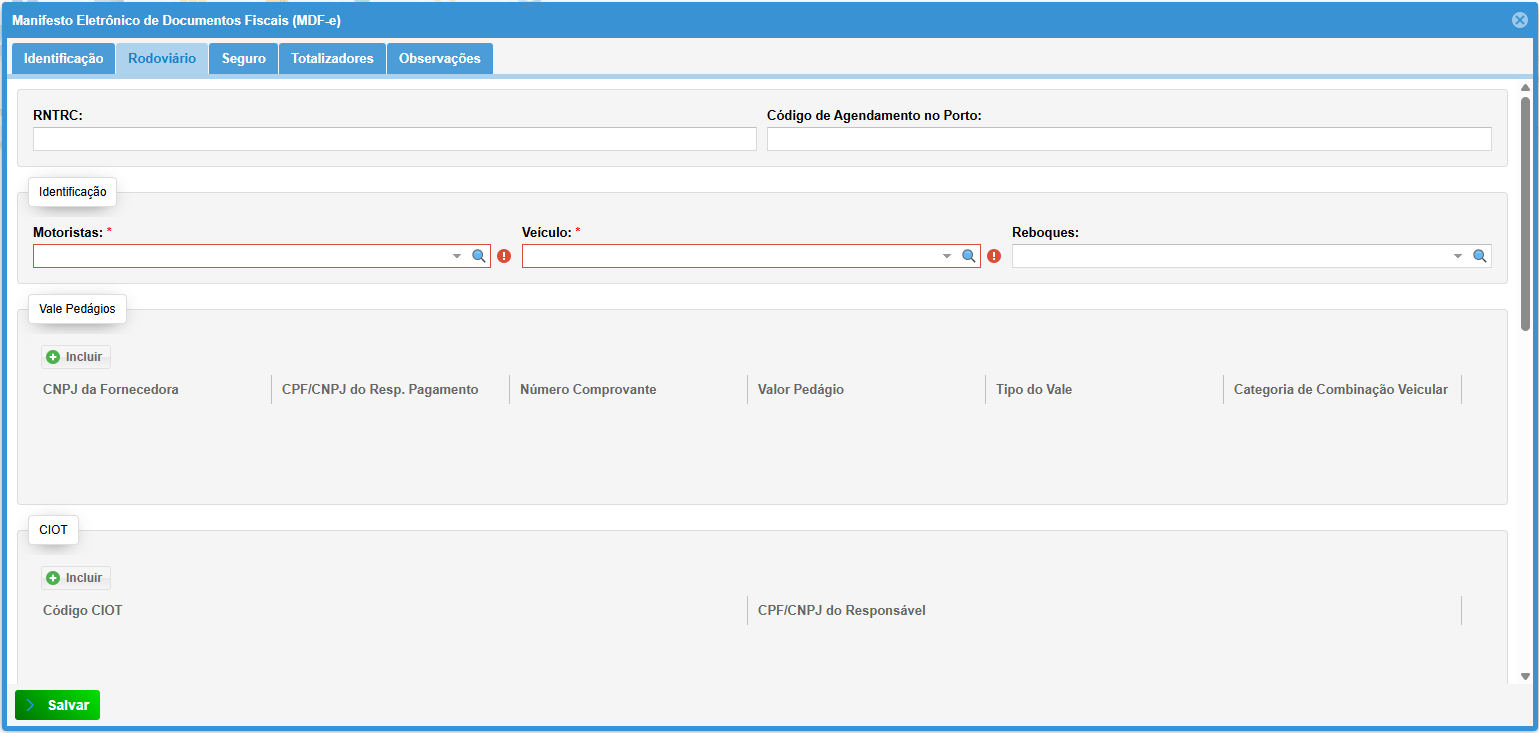Go to the Totalizadores tab
1539x733 pixels.
tap(332, 59)
